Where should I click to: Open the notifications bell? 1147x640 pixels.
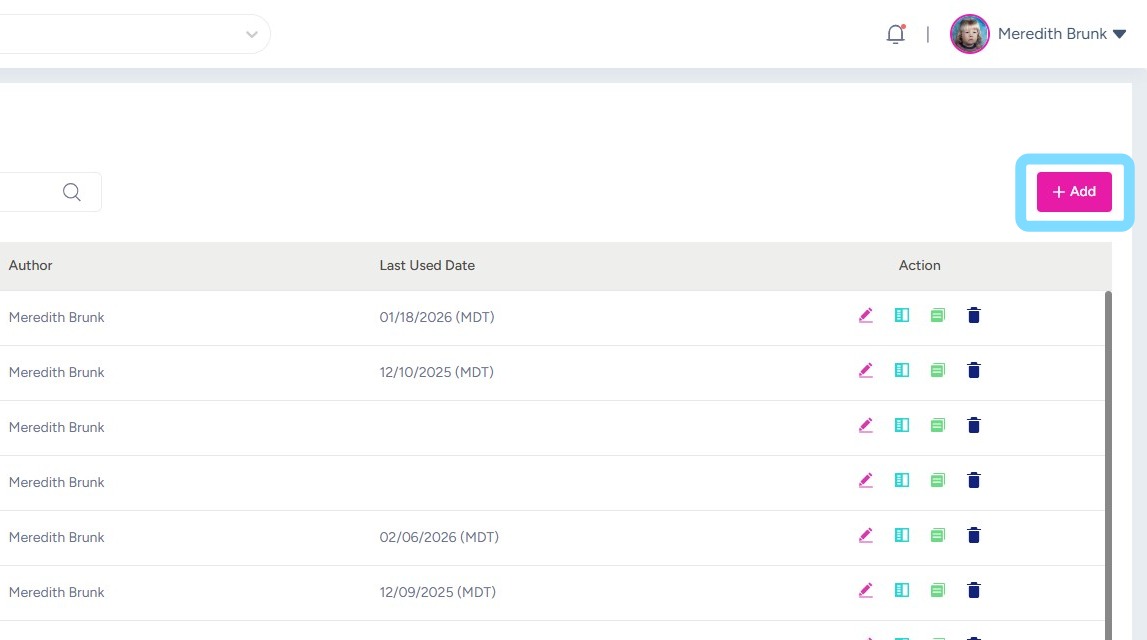pos(895,34)
